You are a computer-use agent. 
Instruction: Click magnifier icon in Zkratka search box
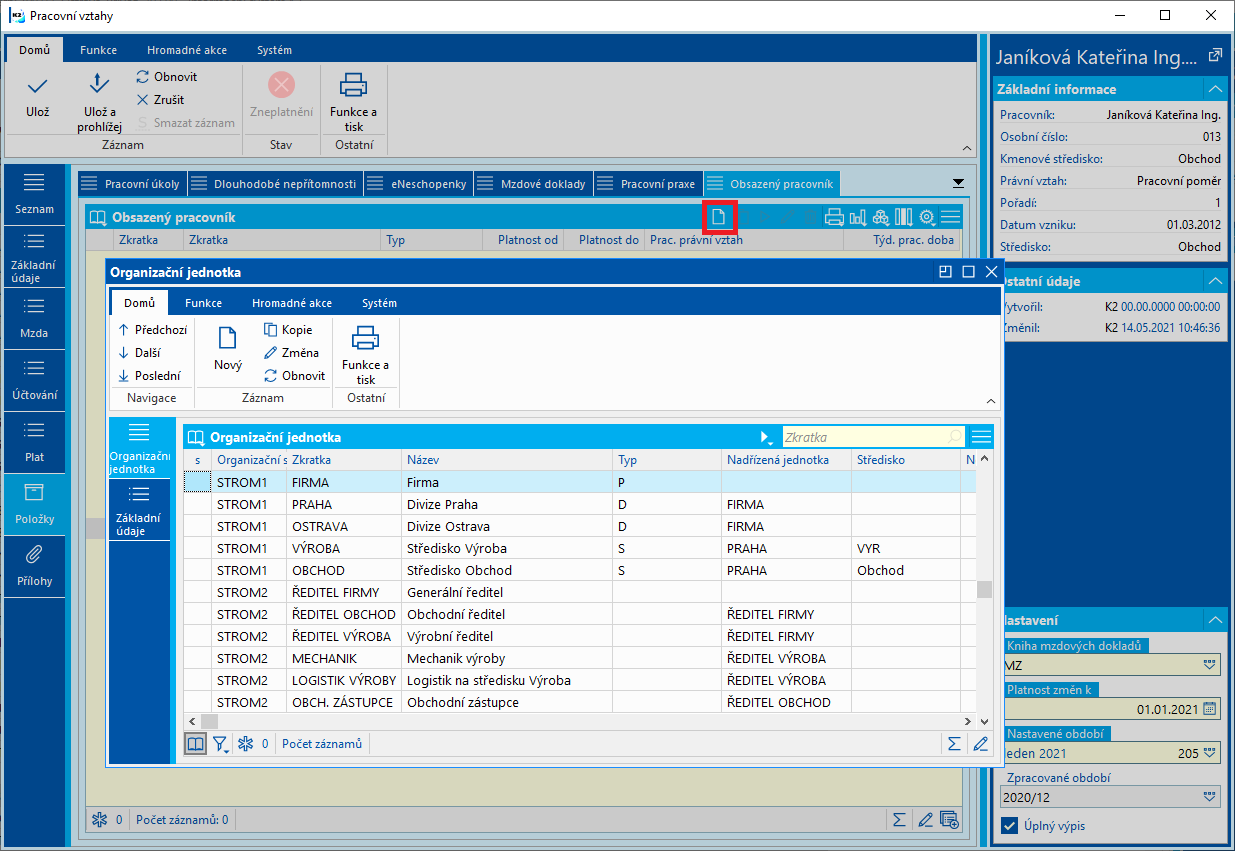955,437
